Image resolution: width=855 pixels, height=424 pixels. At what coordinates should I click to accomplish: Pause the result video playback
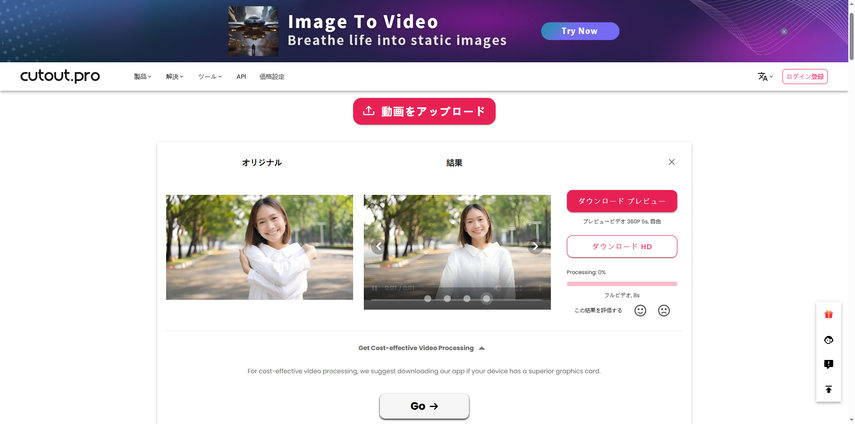click(x=374, y=288)
